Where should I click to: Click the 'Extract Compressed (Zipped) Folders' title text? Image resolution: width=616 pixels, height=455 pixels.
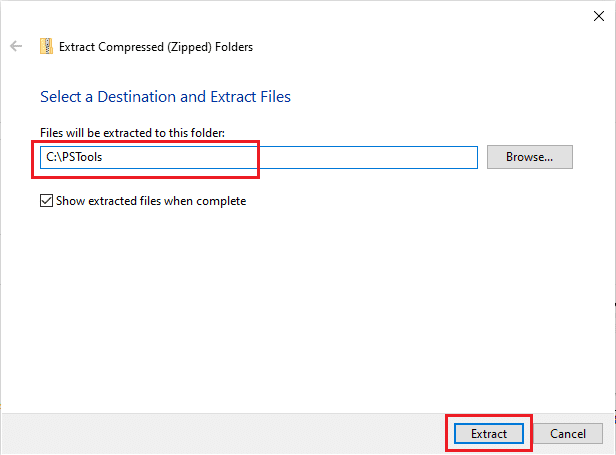point(156,46)
